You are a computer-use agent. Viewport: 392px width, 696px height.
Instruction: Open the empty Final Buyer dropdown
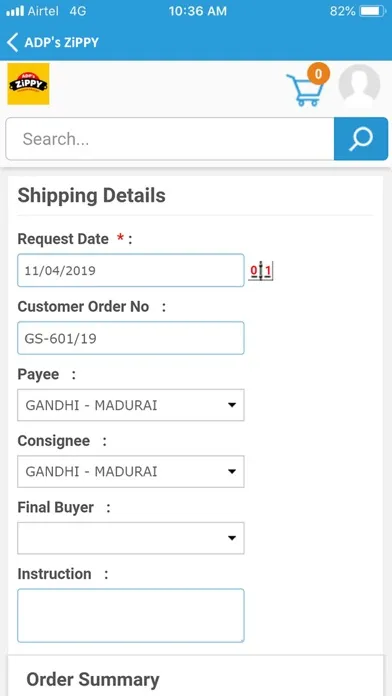131,538
